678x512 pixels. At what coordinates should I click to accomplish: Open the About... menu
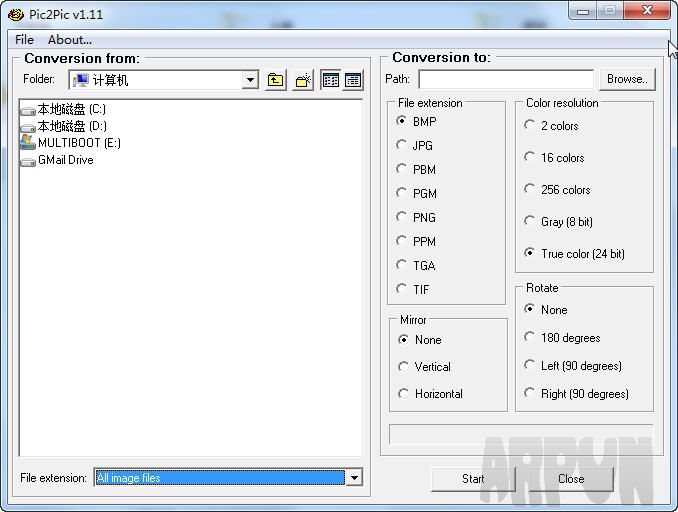(x=70, y=40)
